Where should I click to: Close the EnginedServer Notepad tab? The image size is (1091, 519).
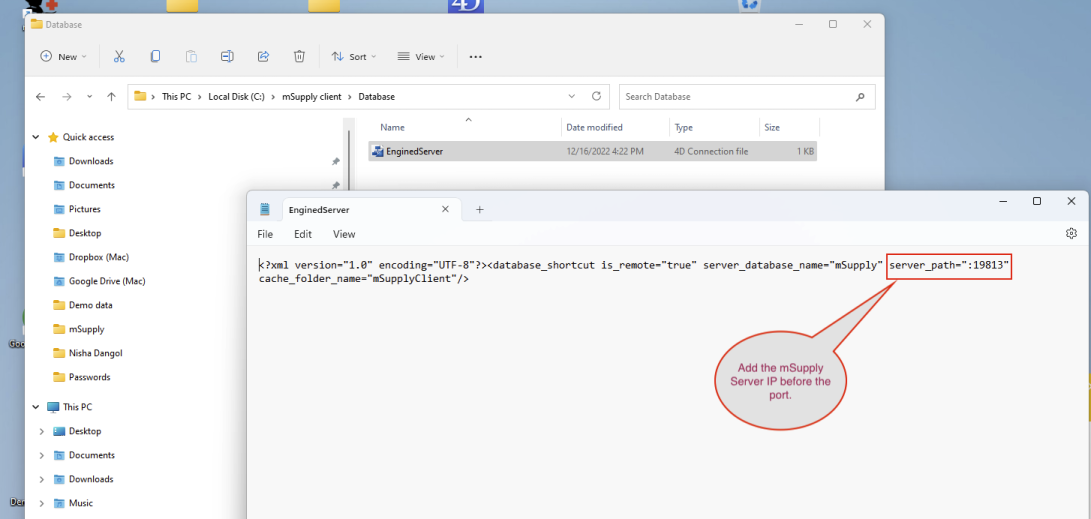446,210
